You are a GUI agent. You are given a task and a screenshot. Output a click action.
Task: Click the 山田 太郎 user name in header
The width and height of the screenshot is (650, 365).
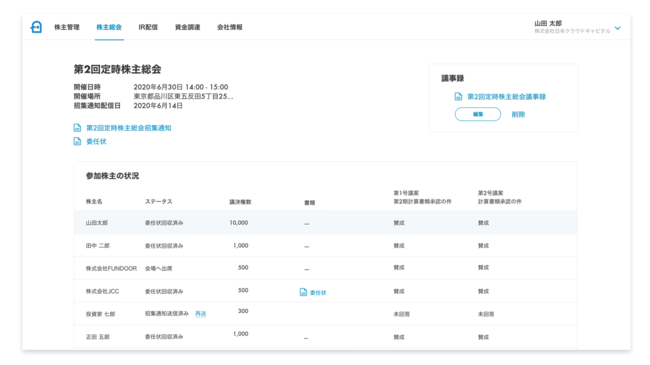(x=548, y=23)
